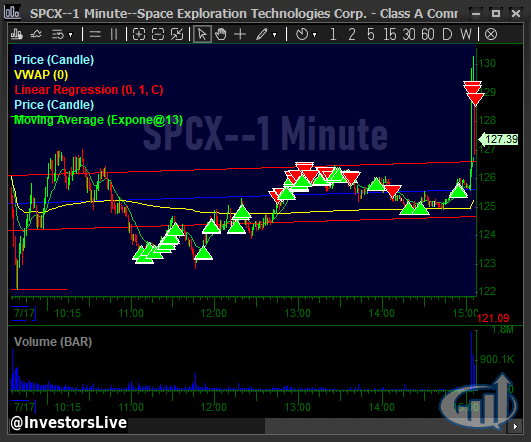Click the scroll right arrow at bottom

pos(515,426)
